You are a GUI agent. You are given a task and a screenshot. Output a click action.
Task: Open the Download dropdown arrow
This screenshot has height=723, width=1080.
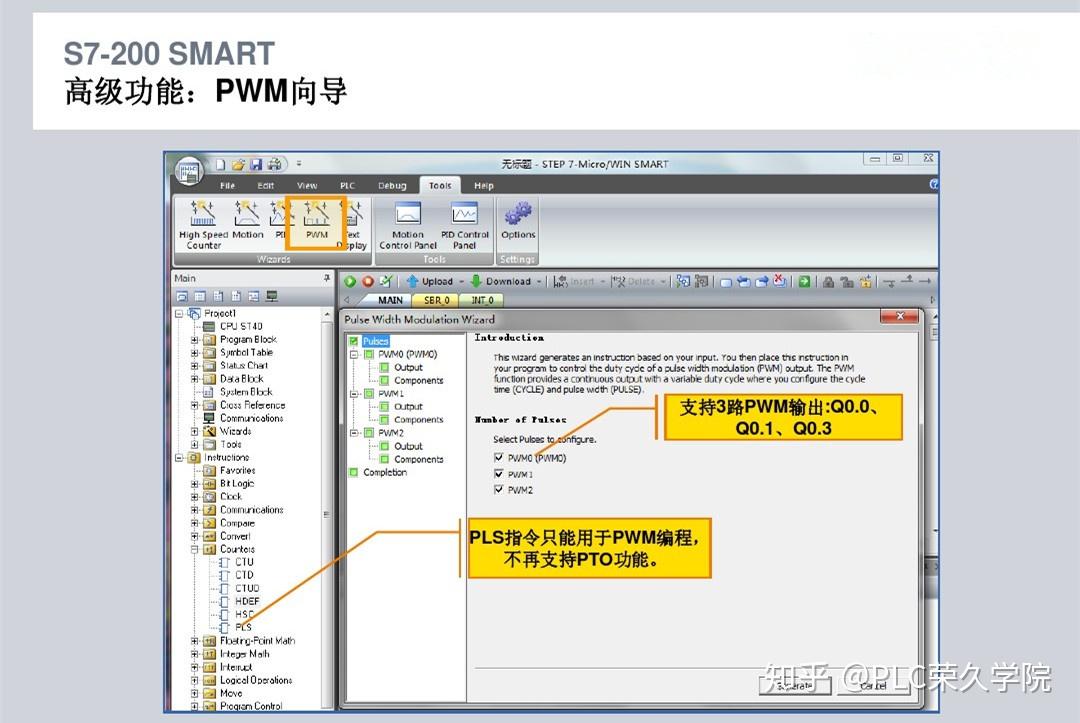coord(539,281)
